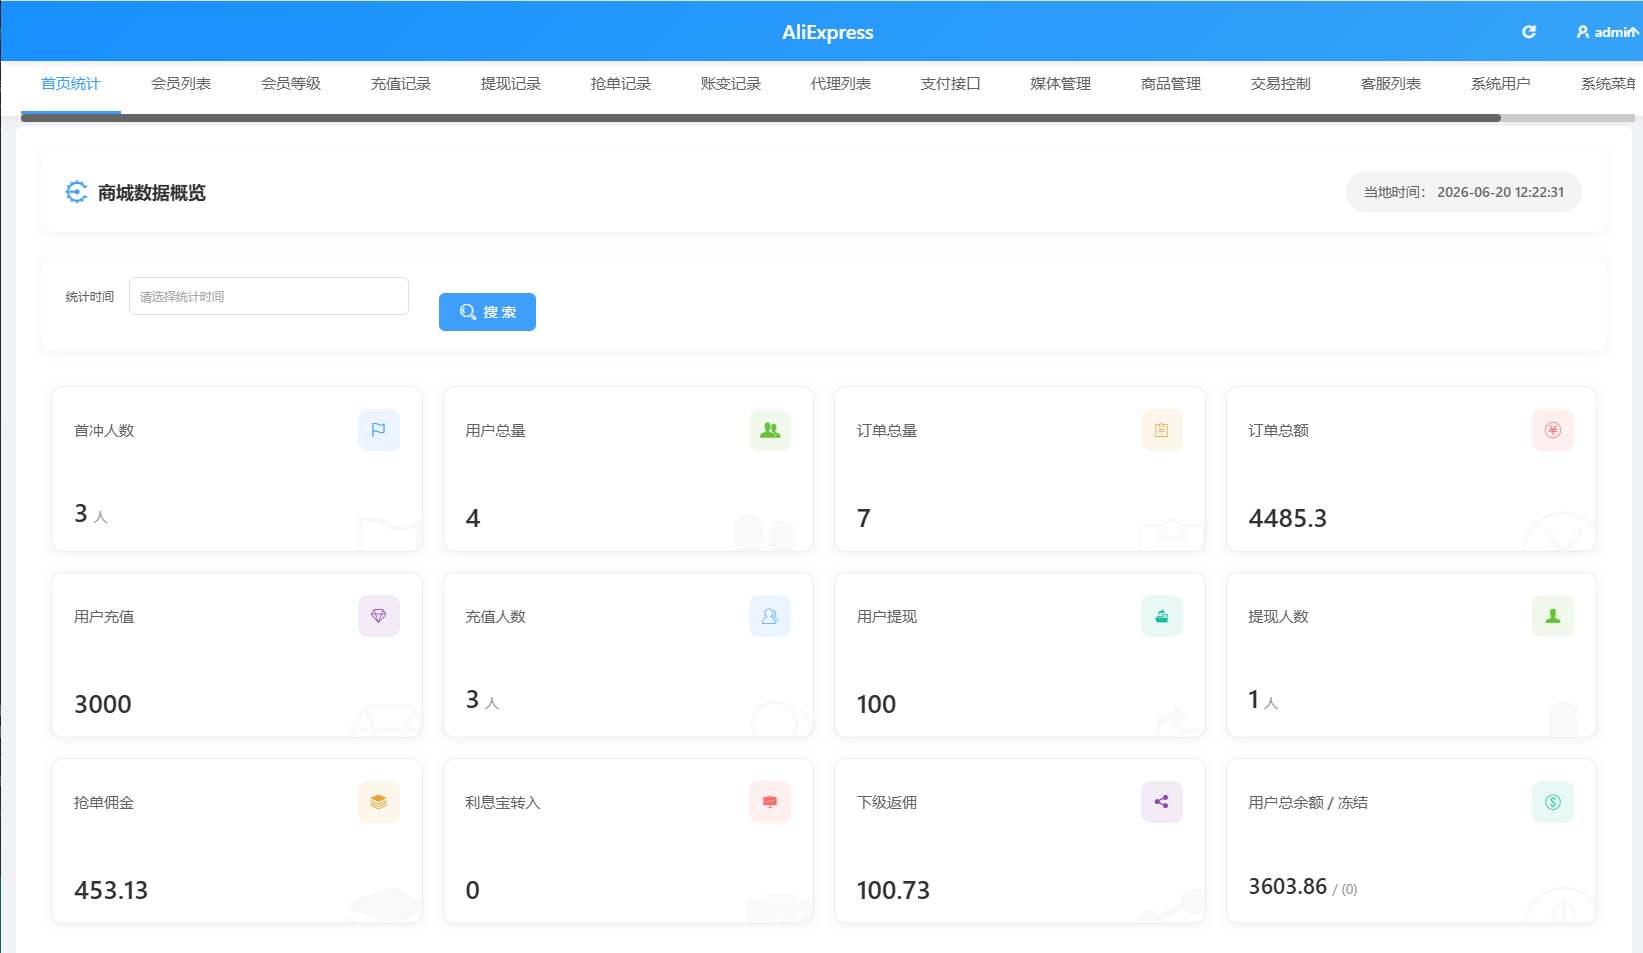Click the dollar icon on 用户总余额 card
The height and width of the screenshot is (953, 1643).
coord(1553,802)
